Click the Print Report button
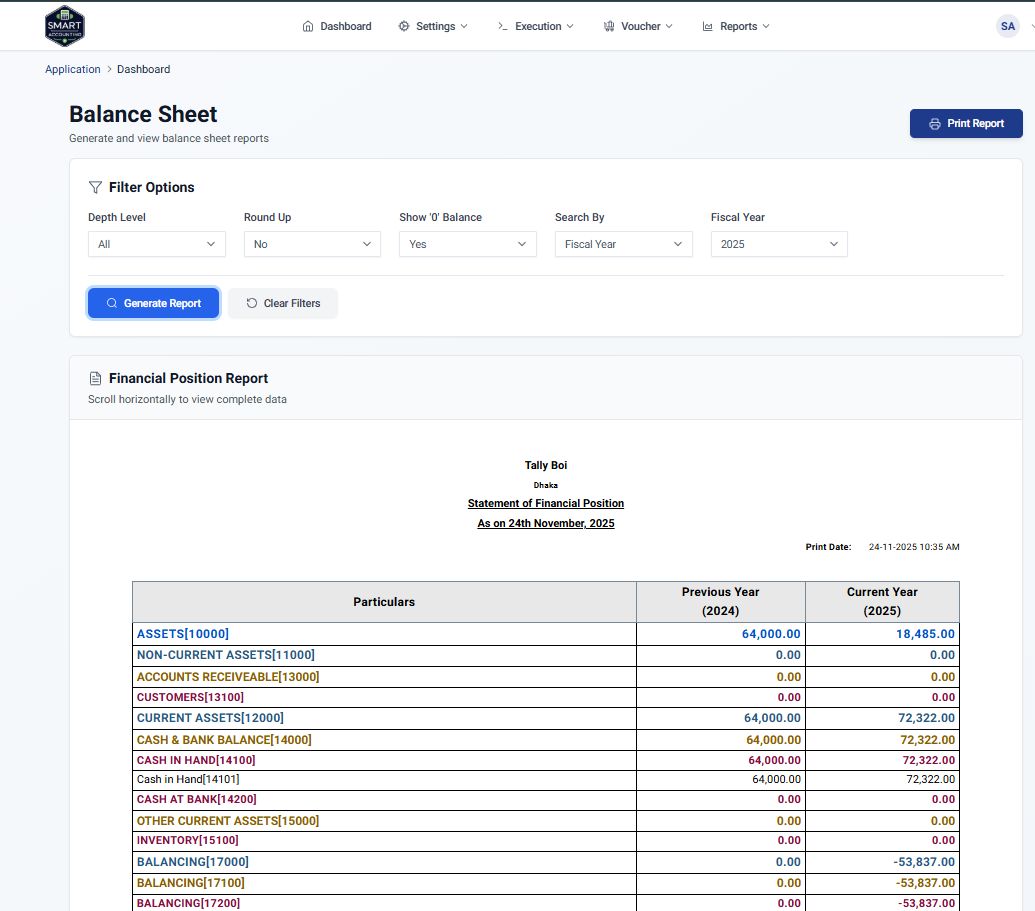Image resolution: width=1035 pixels, height=911 pixels. click(966, 123)
